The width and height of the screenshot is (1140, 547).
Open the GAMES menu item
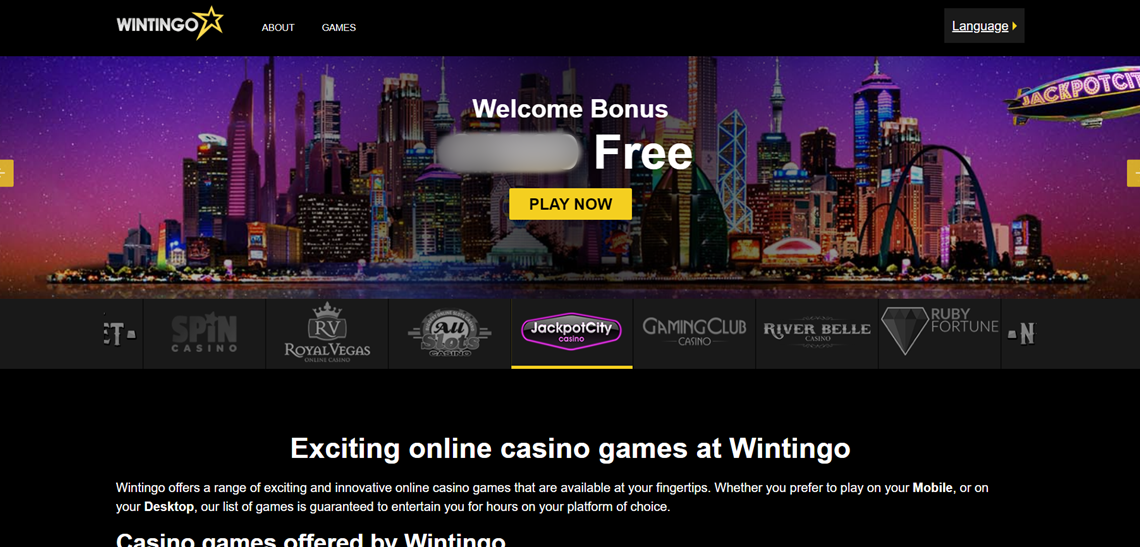(x=339, y=28)
